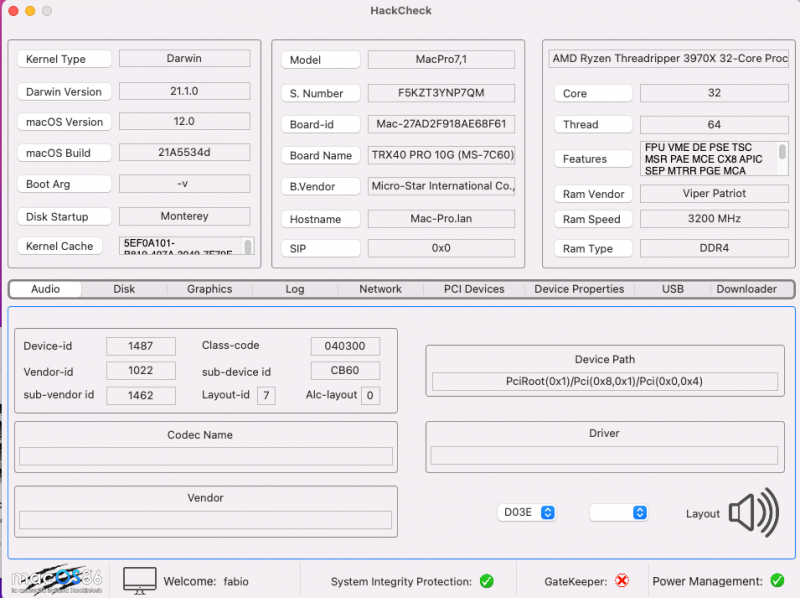Click the Kernel Cache label button
Screen dimensions: 800x598
[x=60, y=246]
